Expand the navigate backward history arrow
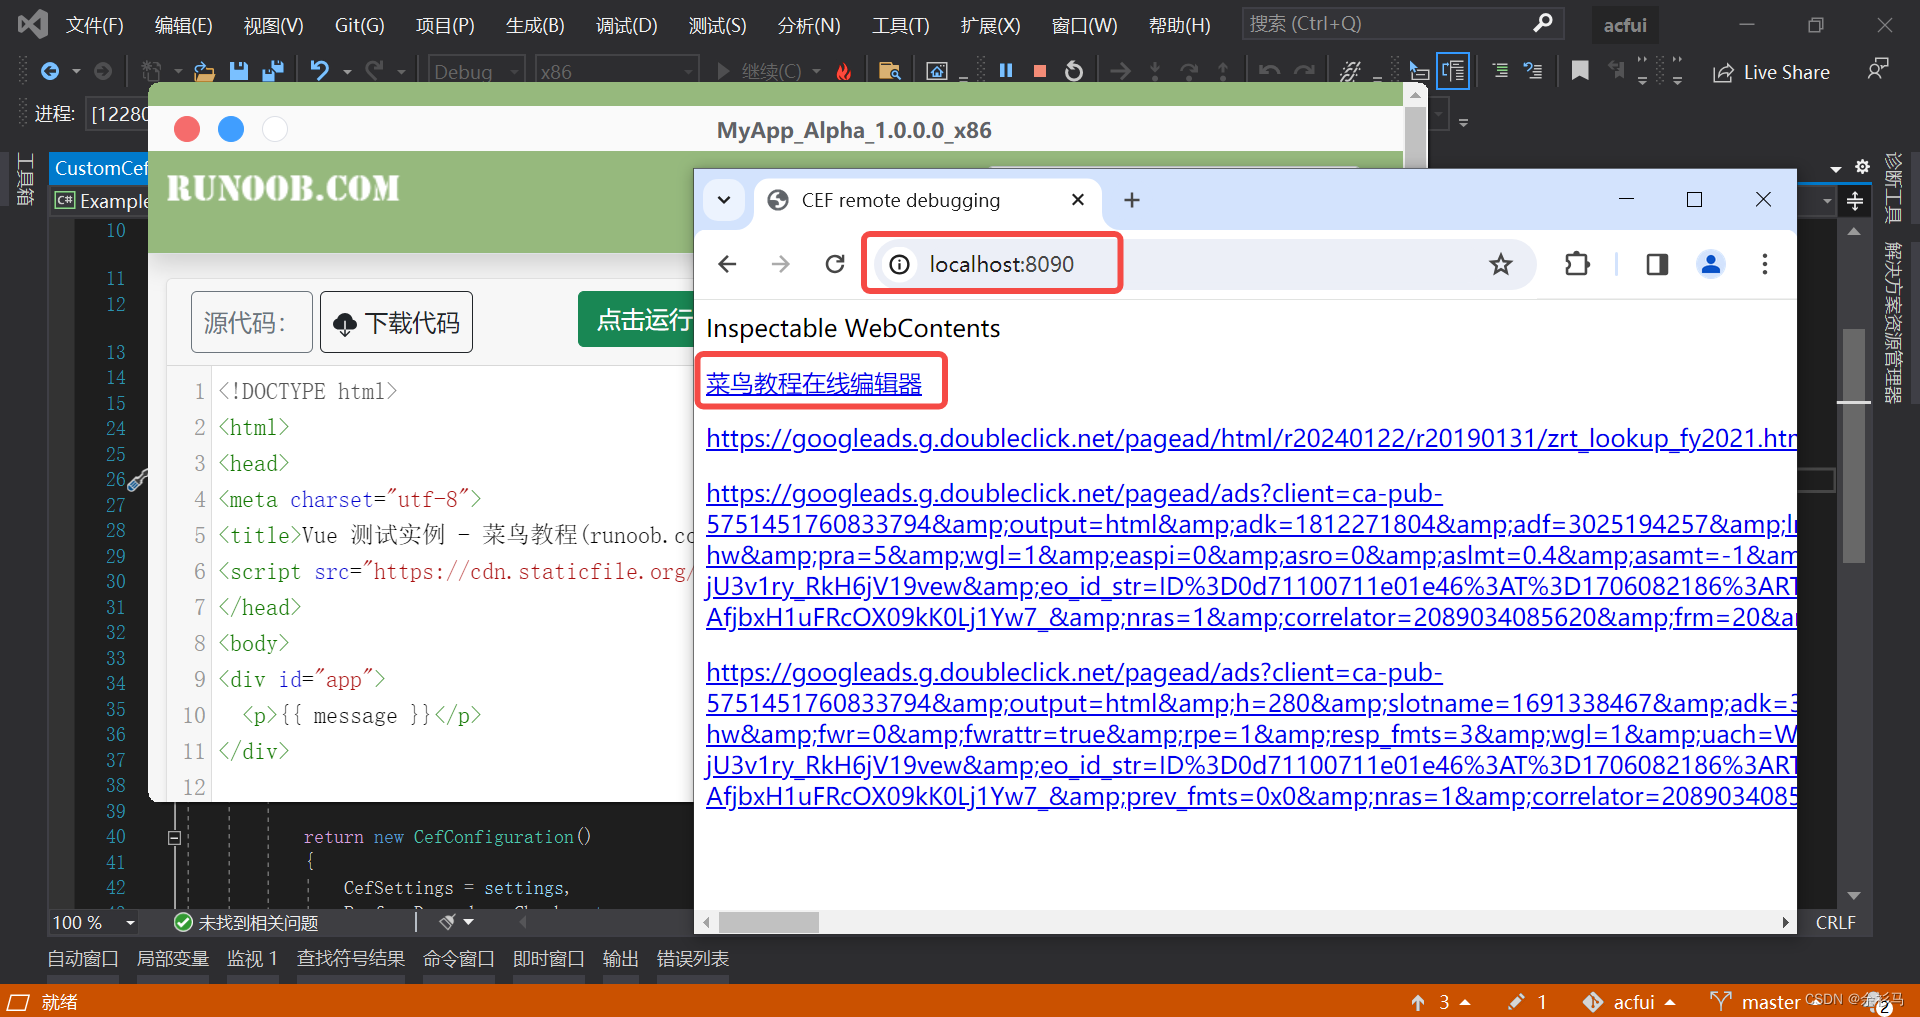The image size is (1920, 1017). 77,71
